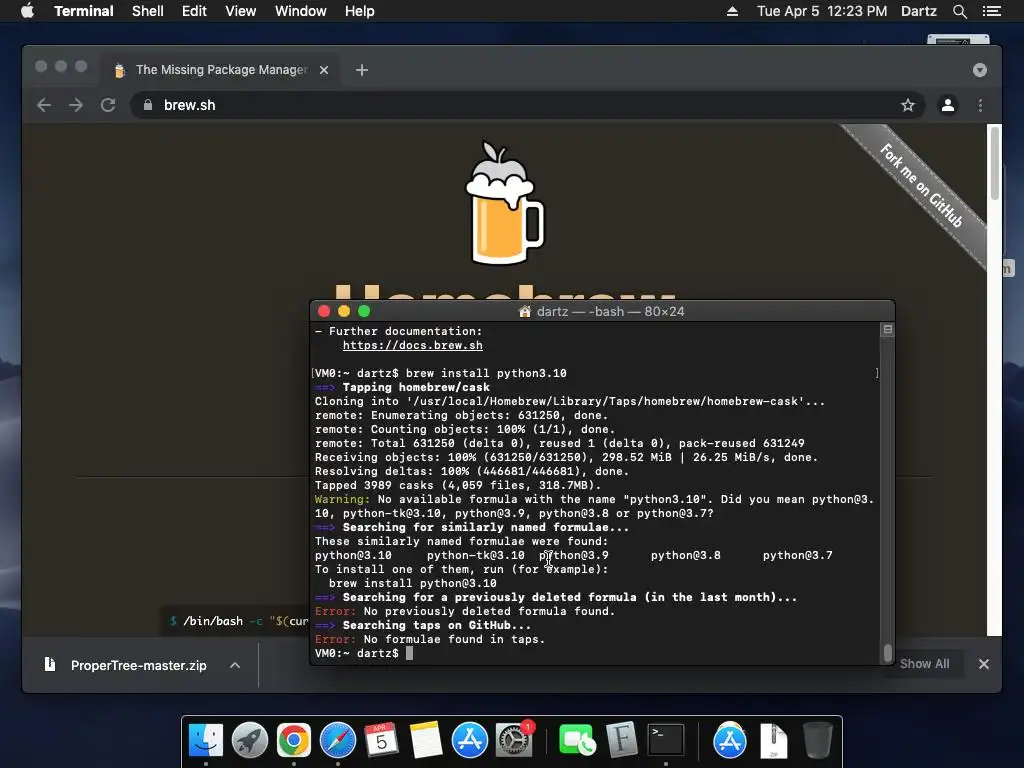Click the /bin/bash install command box
1024x768 pixels.
click(x=235, y=621)
